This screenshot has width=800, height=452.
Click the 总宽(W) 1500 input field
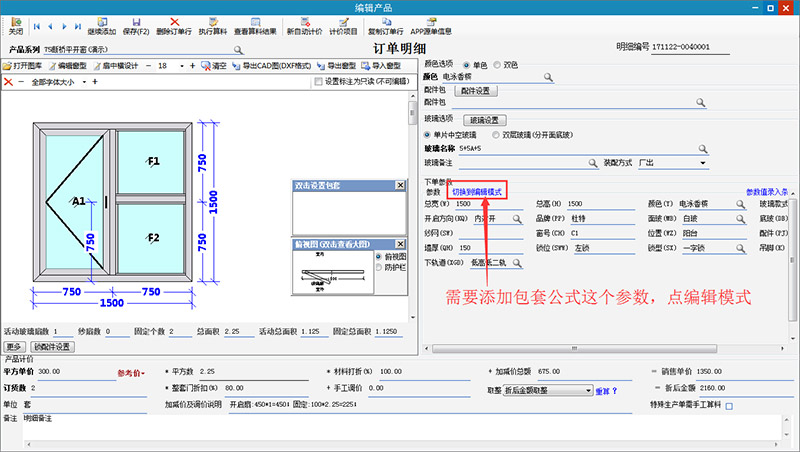488,204
